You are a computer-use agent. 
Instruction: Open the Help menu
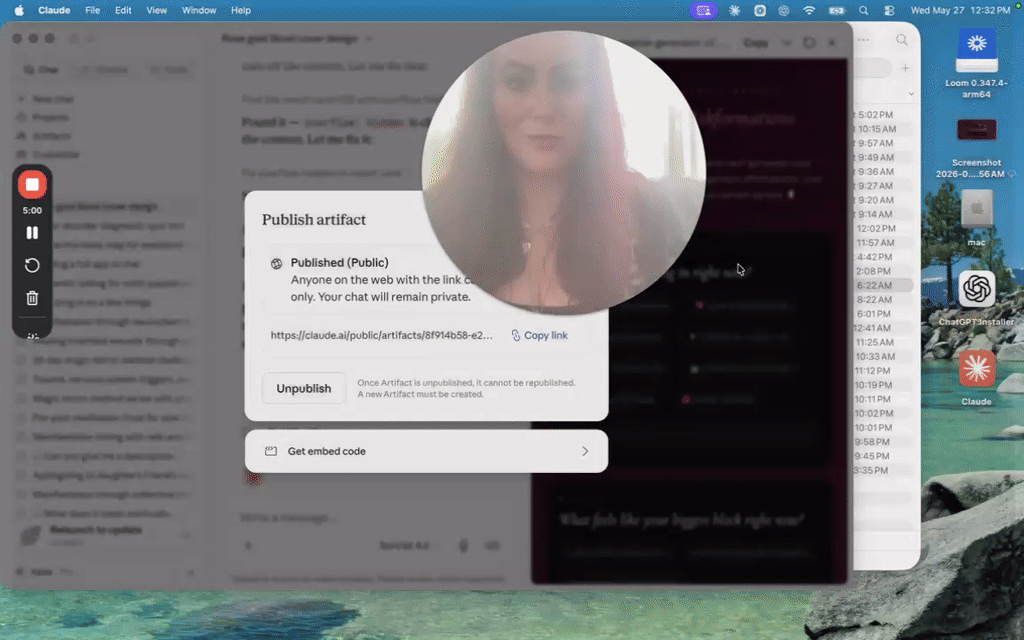pos(241,10)
